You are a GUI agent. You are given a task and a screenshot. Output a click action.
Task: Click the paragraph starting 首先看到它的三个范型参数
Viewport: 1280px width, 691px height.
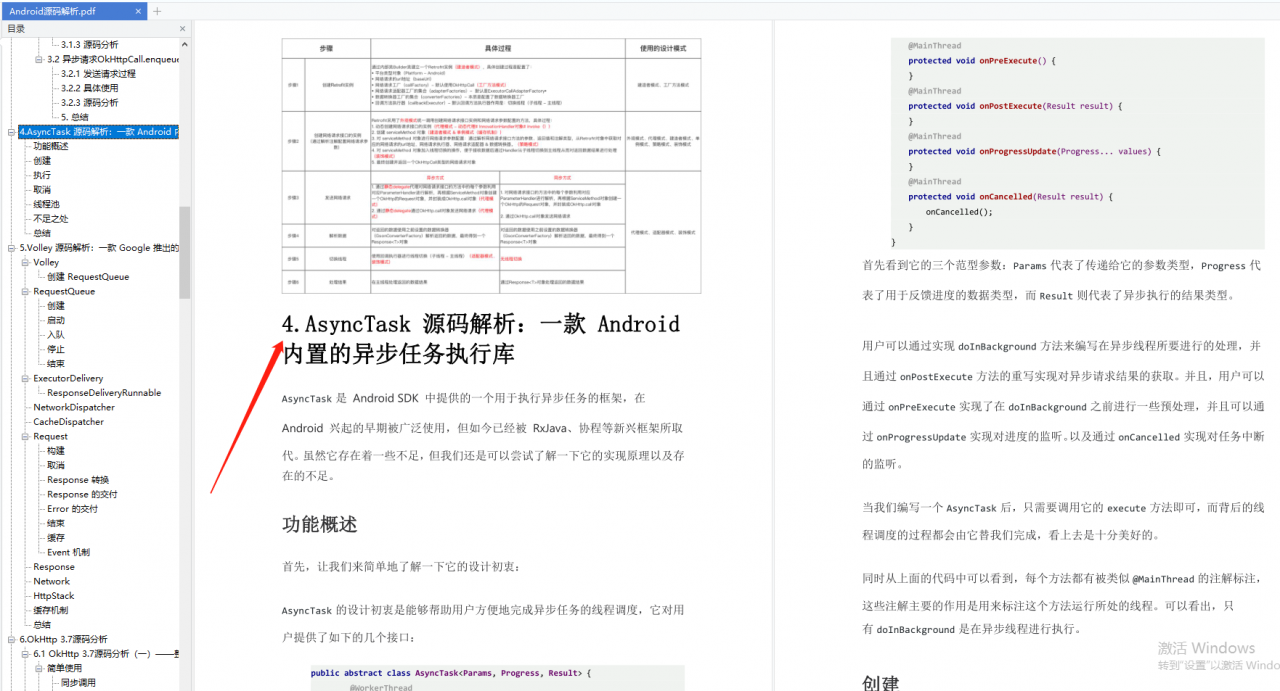point(1062,281)
